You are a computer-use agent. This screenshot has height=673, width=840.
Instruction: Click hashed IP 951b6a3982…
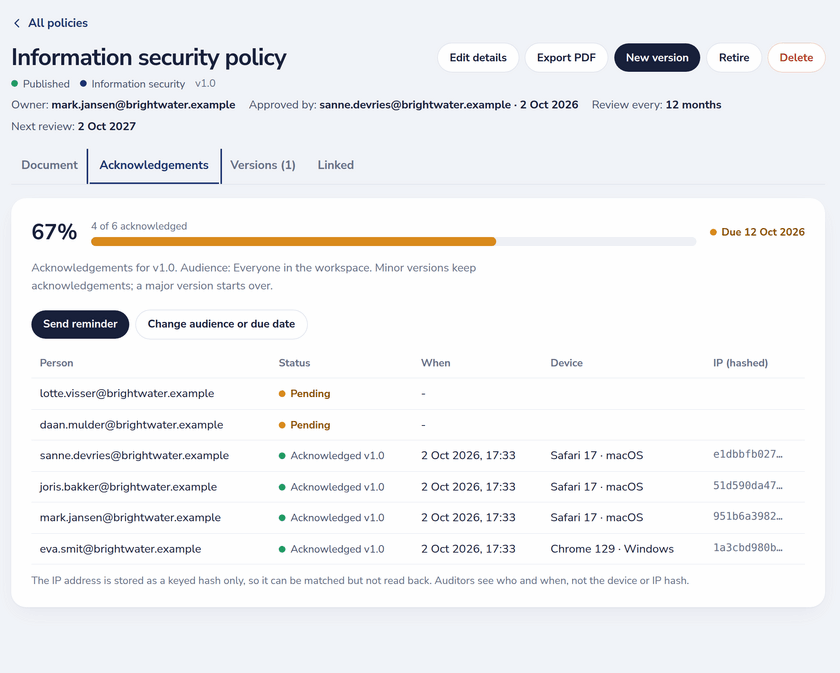[x=748, y=517]
